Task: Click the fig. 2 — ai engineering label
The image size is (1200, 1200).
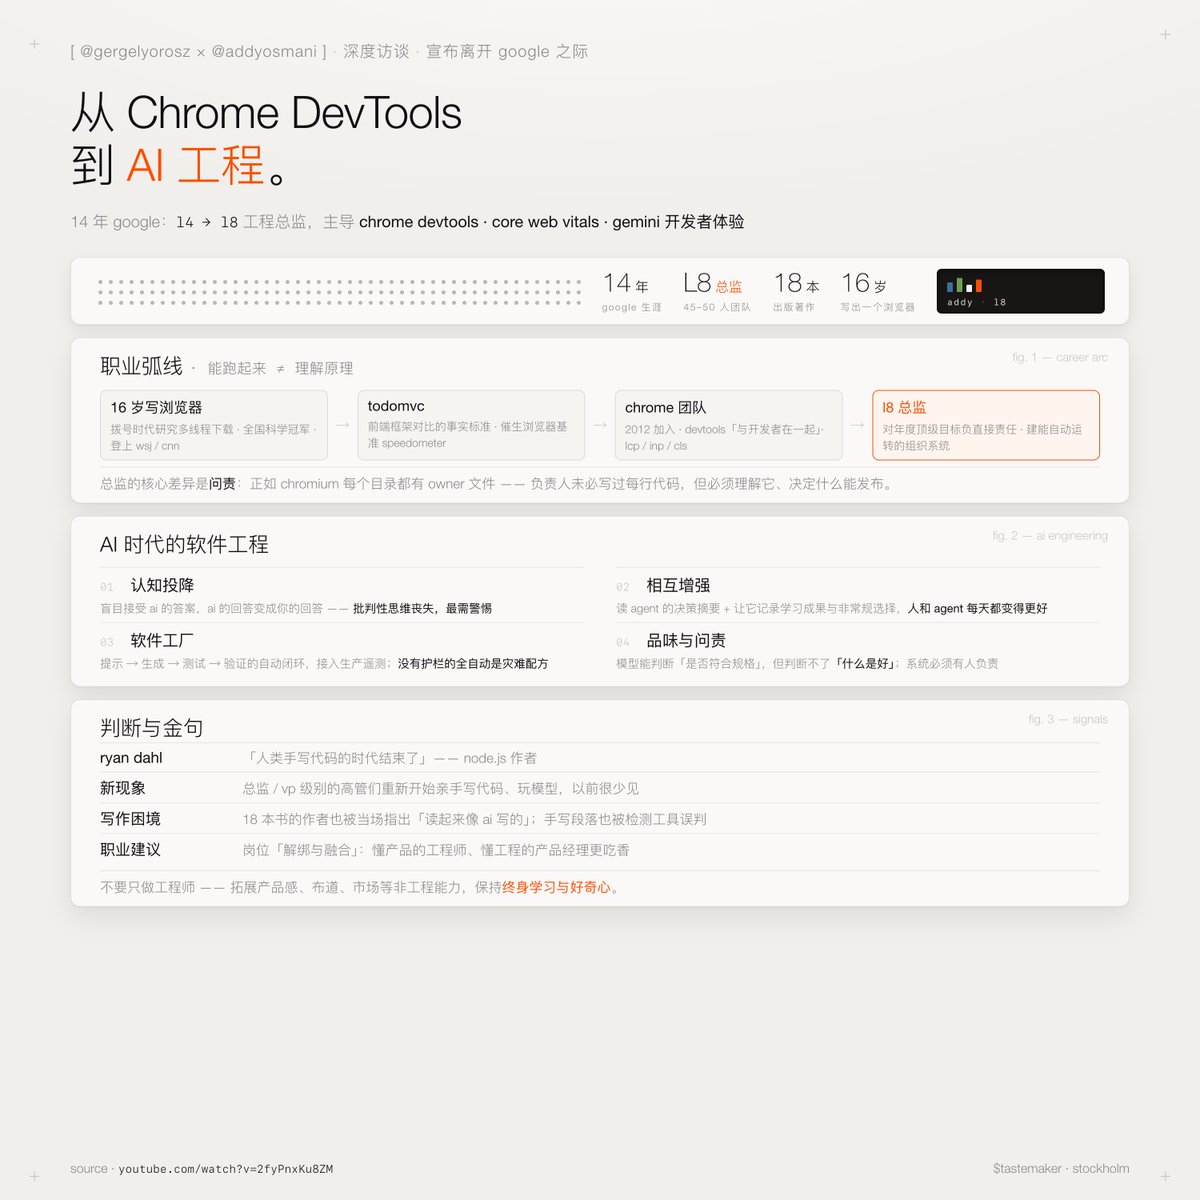Action: click(x=1050, y=536)
